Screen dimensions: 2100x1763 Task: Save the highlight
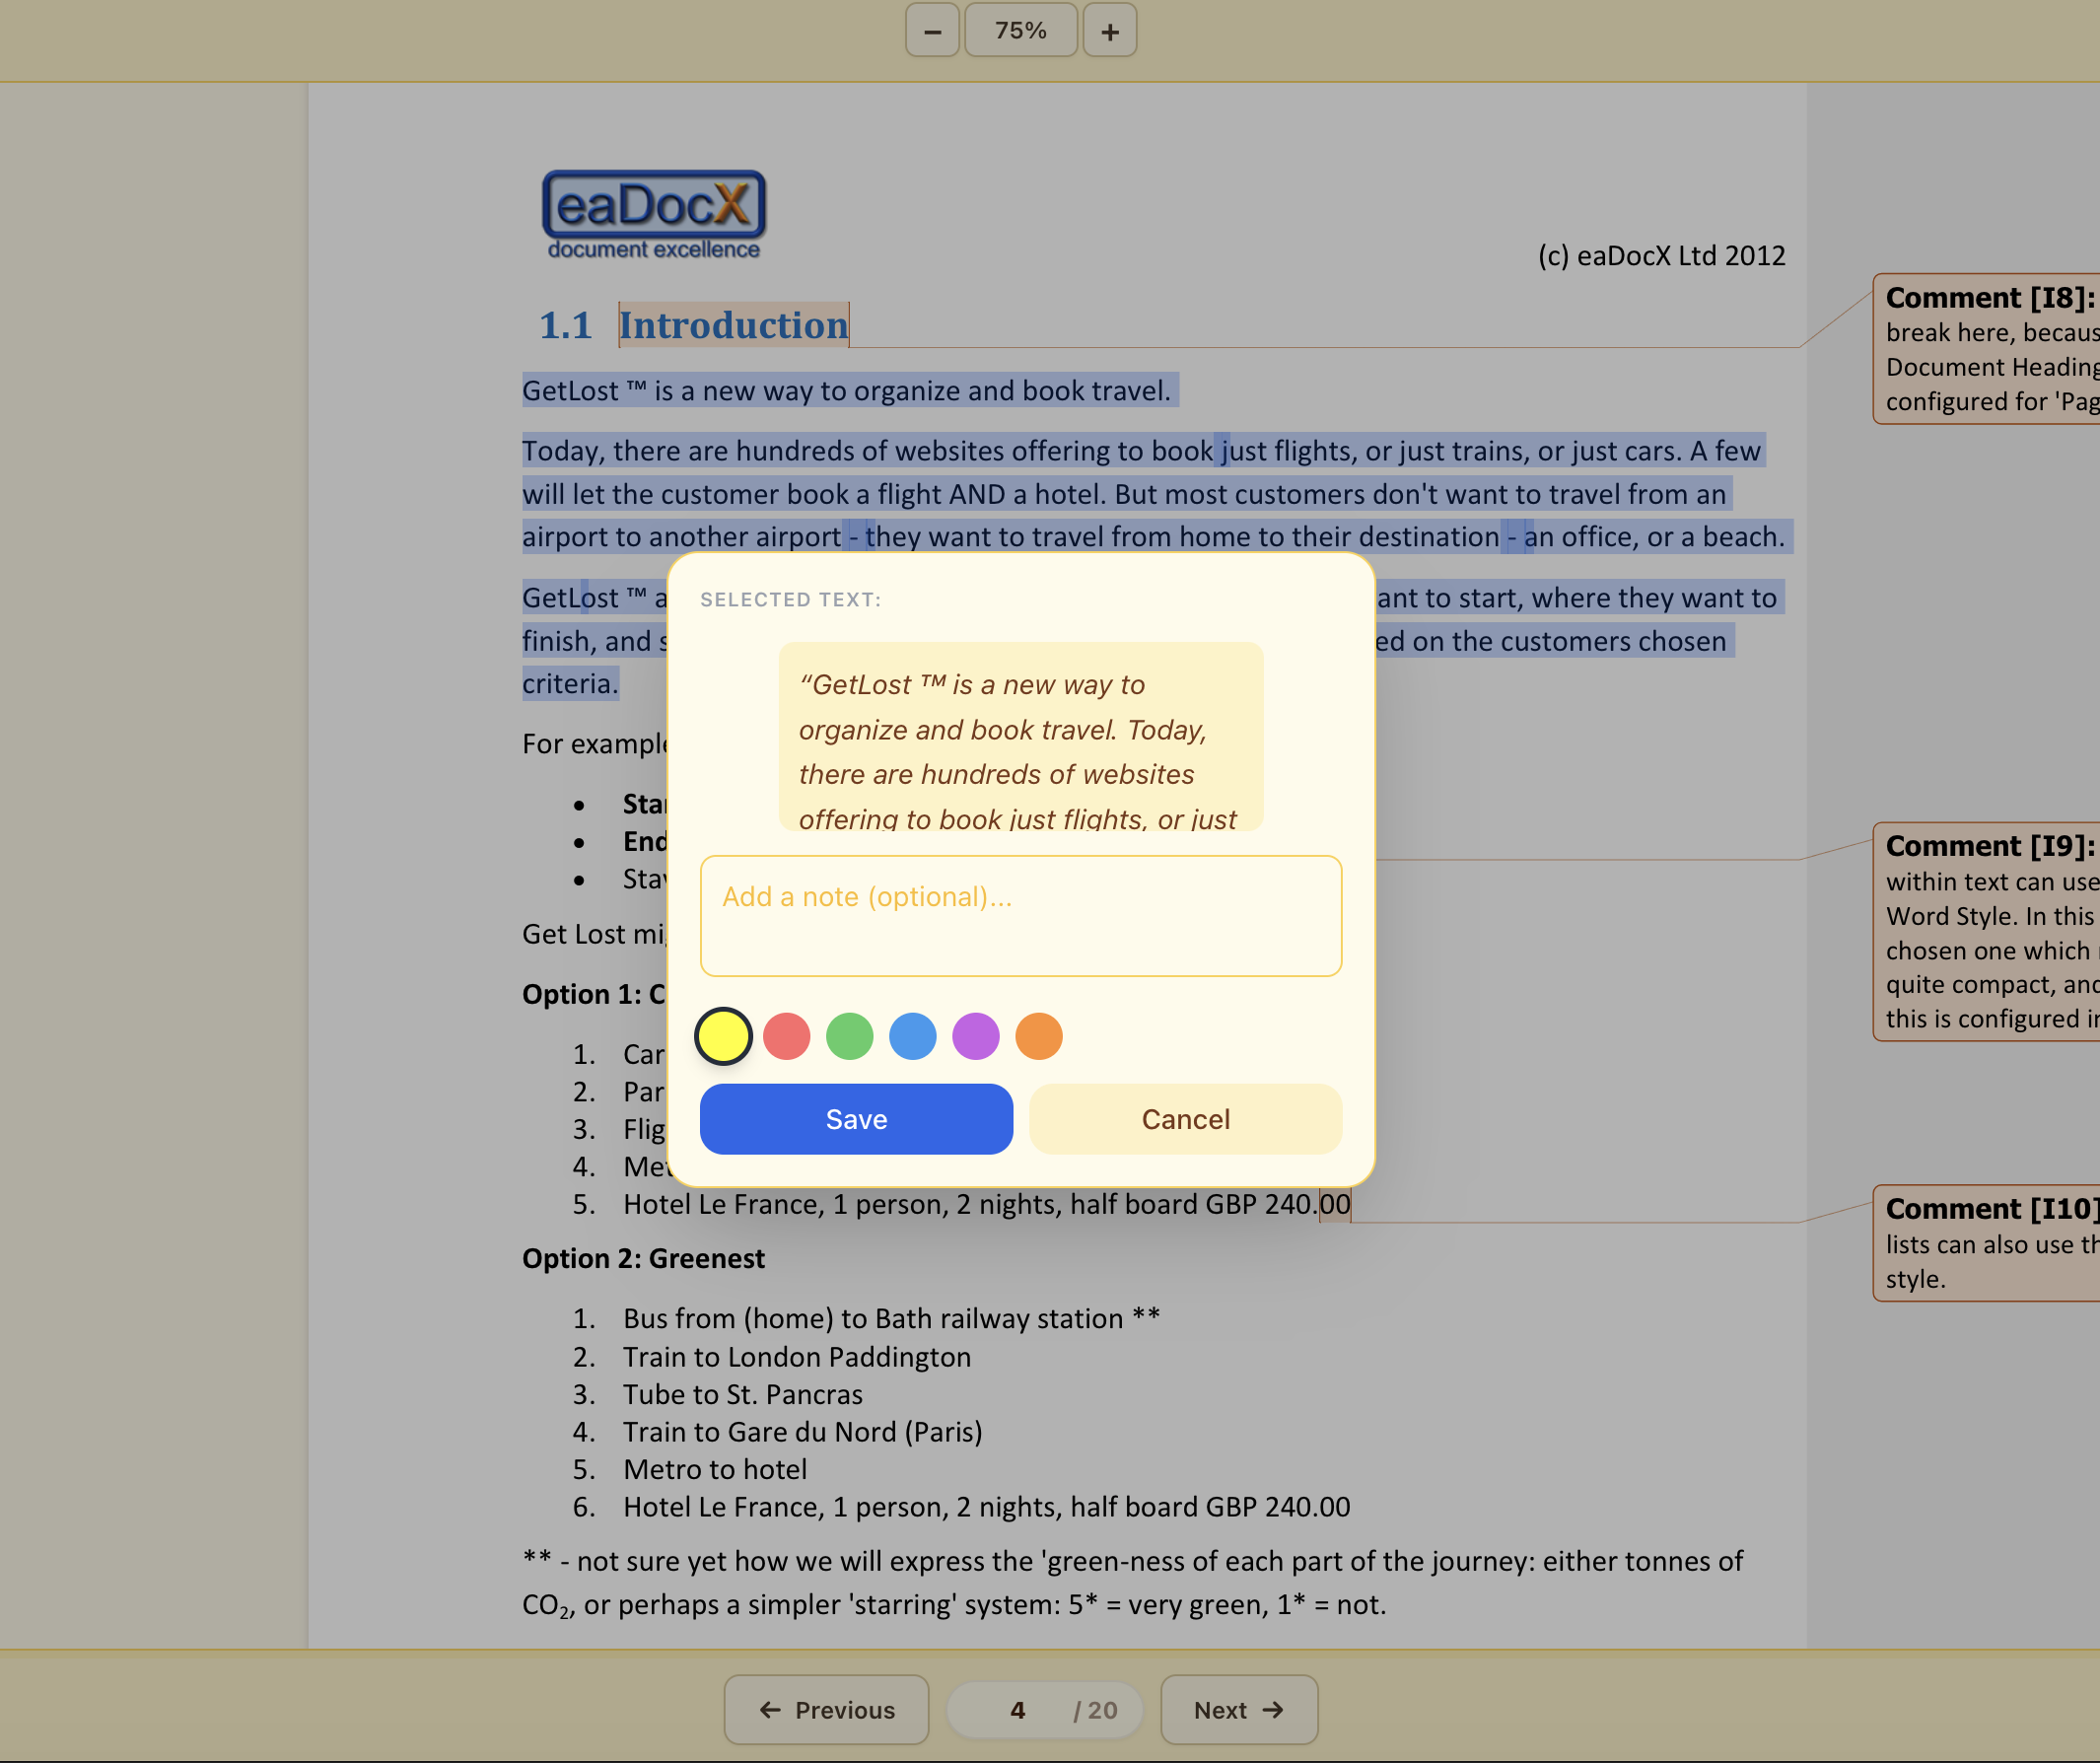point(856,1119)
